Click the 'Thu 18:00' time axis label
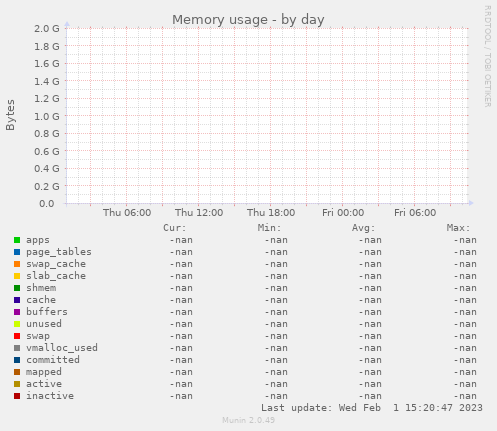Image resolution: width=497 pixels, height=431 pixels. (x=271, y=213)
